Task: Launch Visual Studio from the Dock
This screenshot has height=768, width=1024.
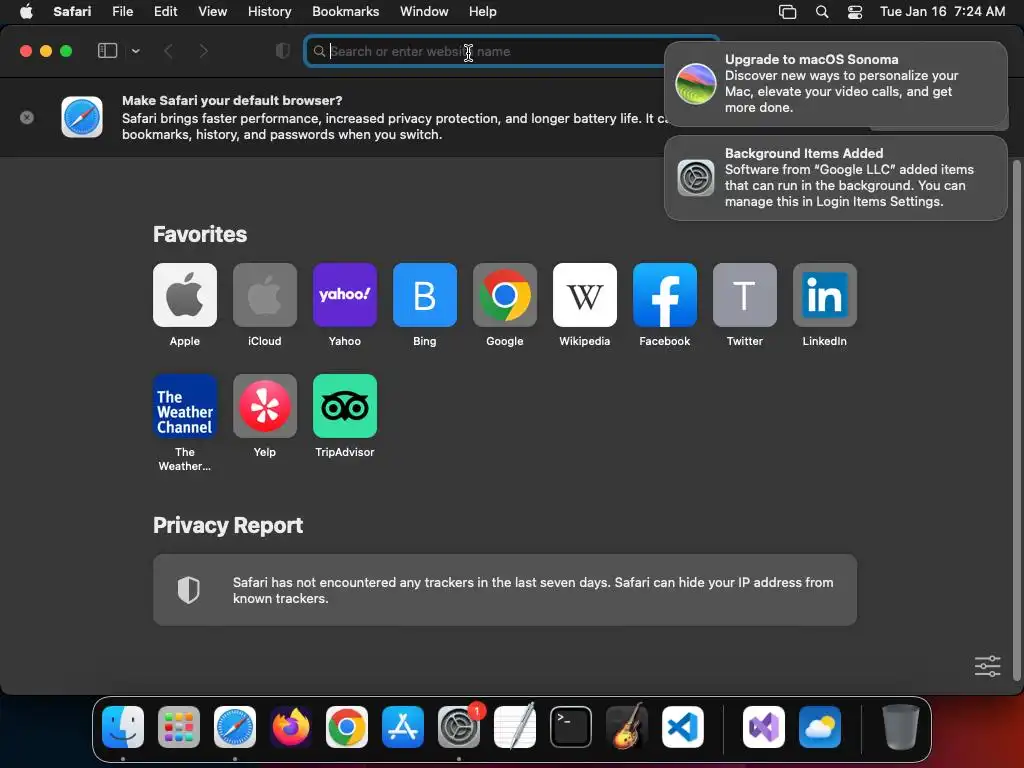Action: 764,727
